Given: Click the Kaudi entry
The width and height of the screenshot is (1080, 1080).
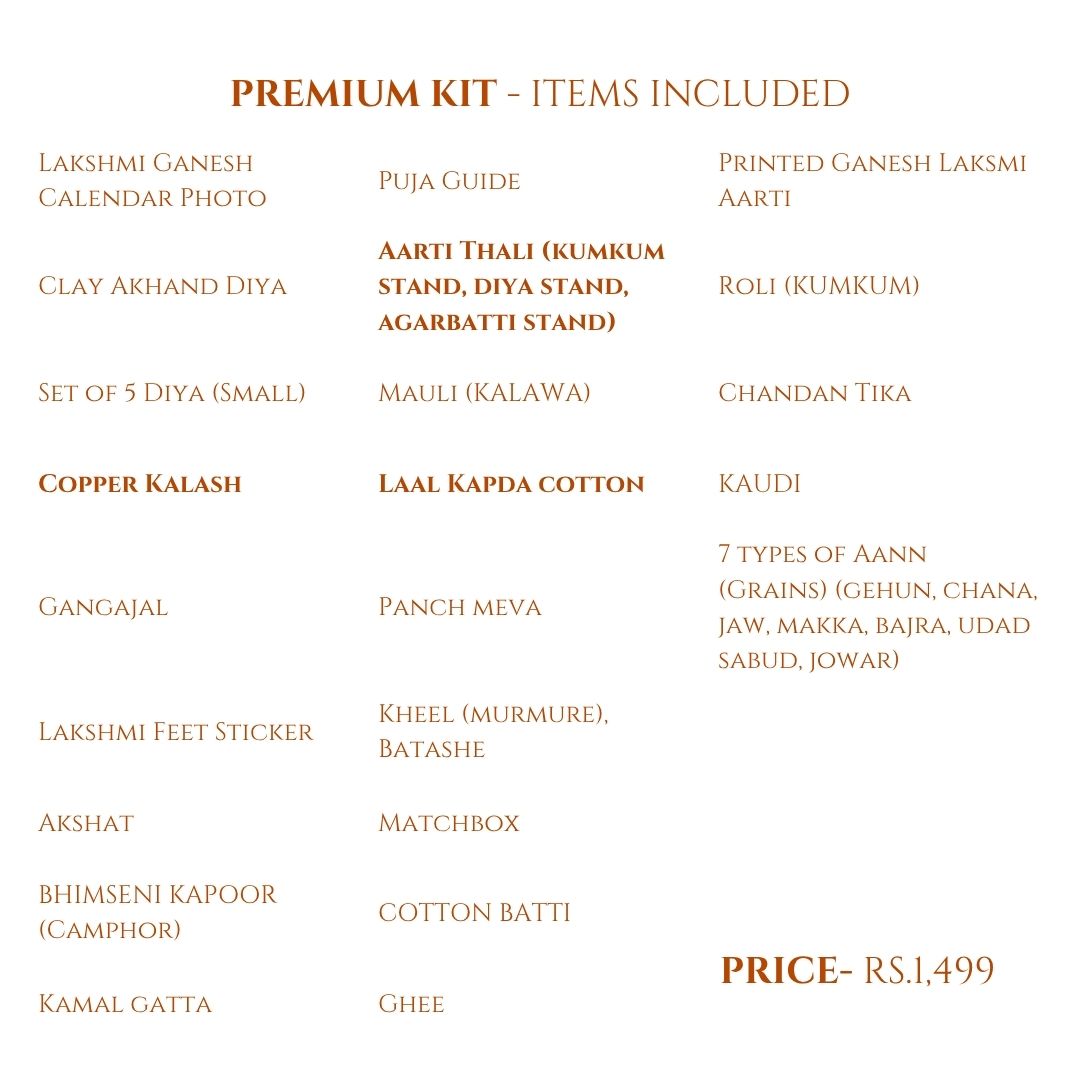Looking at the screenshot, I should click(x=759, y=484).
